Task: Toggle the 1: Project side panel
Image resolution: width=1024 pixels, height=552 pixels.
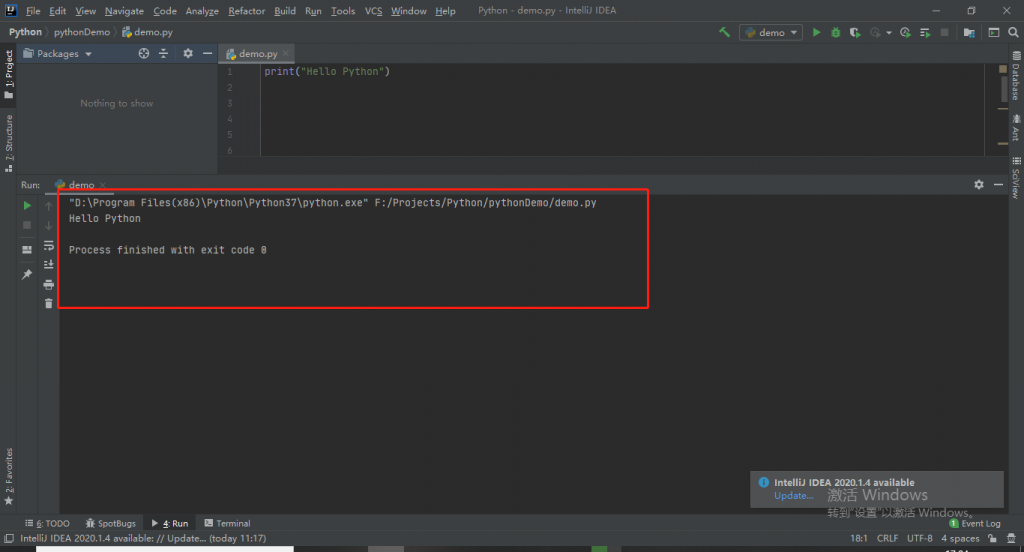Action: pyautogui.click(x=8, y=74)
